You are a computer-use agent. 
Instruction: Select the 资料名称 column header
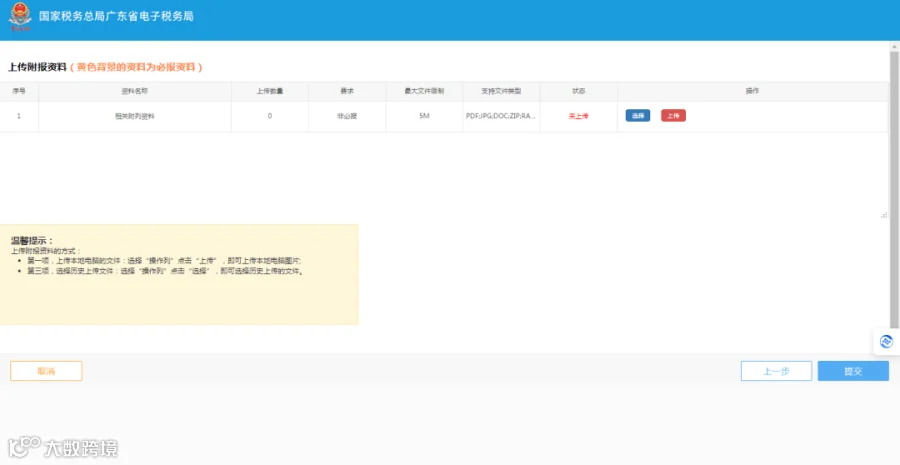(x=135, y=91)
